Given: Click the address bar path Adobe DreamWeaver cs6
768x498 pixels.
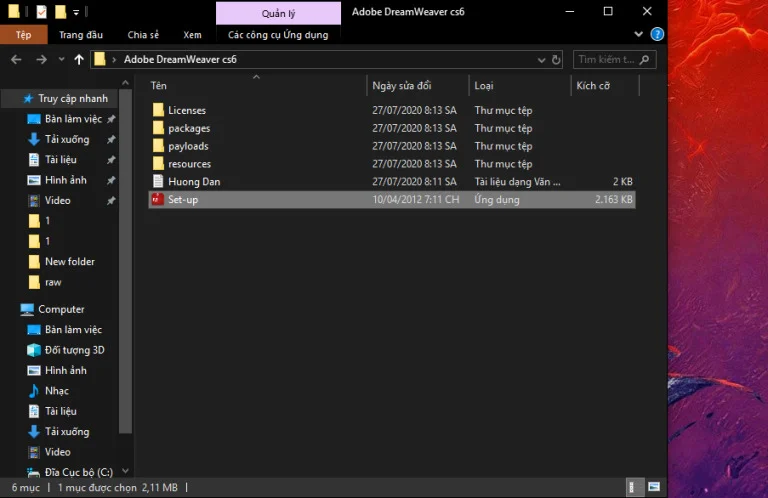Looking at the screenshot, I should [x=180, y=60].
